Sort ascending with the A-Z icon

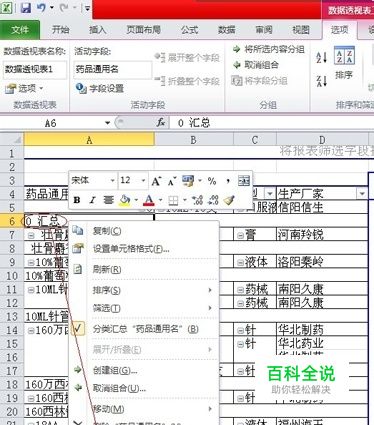(321, 58)
